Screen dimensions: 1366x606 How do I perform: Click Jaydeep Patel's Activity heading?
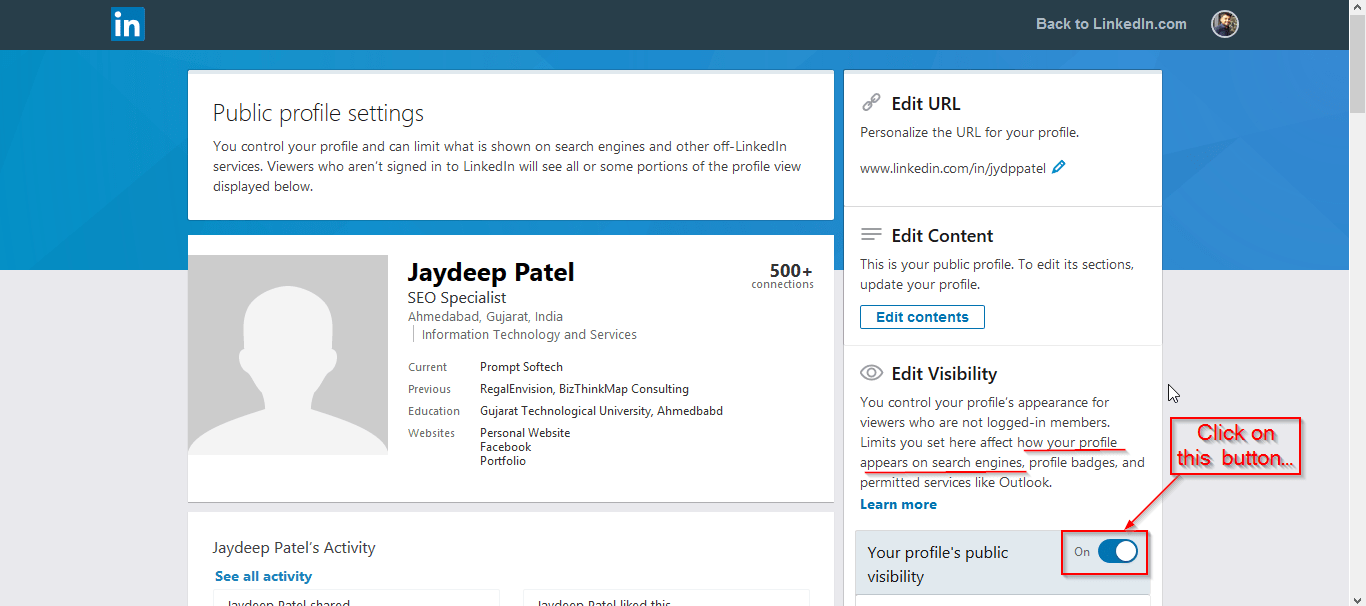294,548
